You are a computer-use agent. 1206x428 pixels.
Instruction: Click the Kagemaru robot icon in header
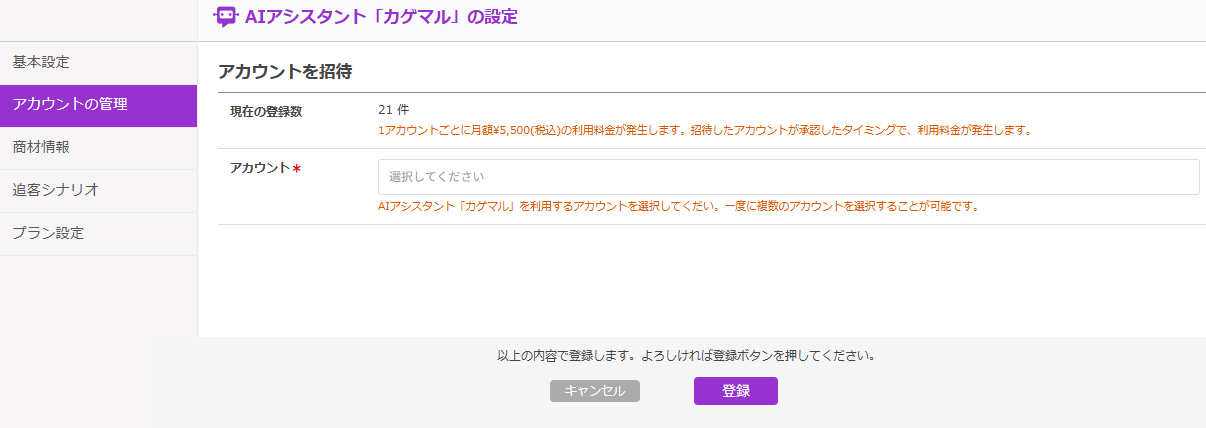click(x=226, y=16)
